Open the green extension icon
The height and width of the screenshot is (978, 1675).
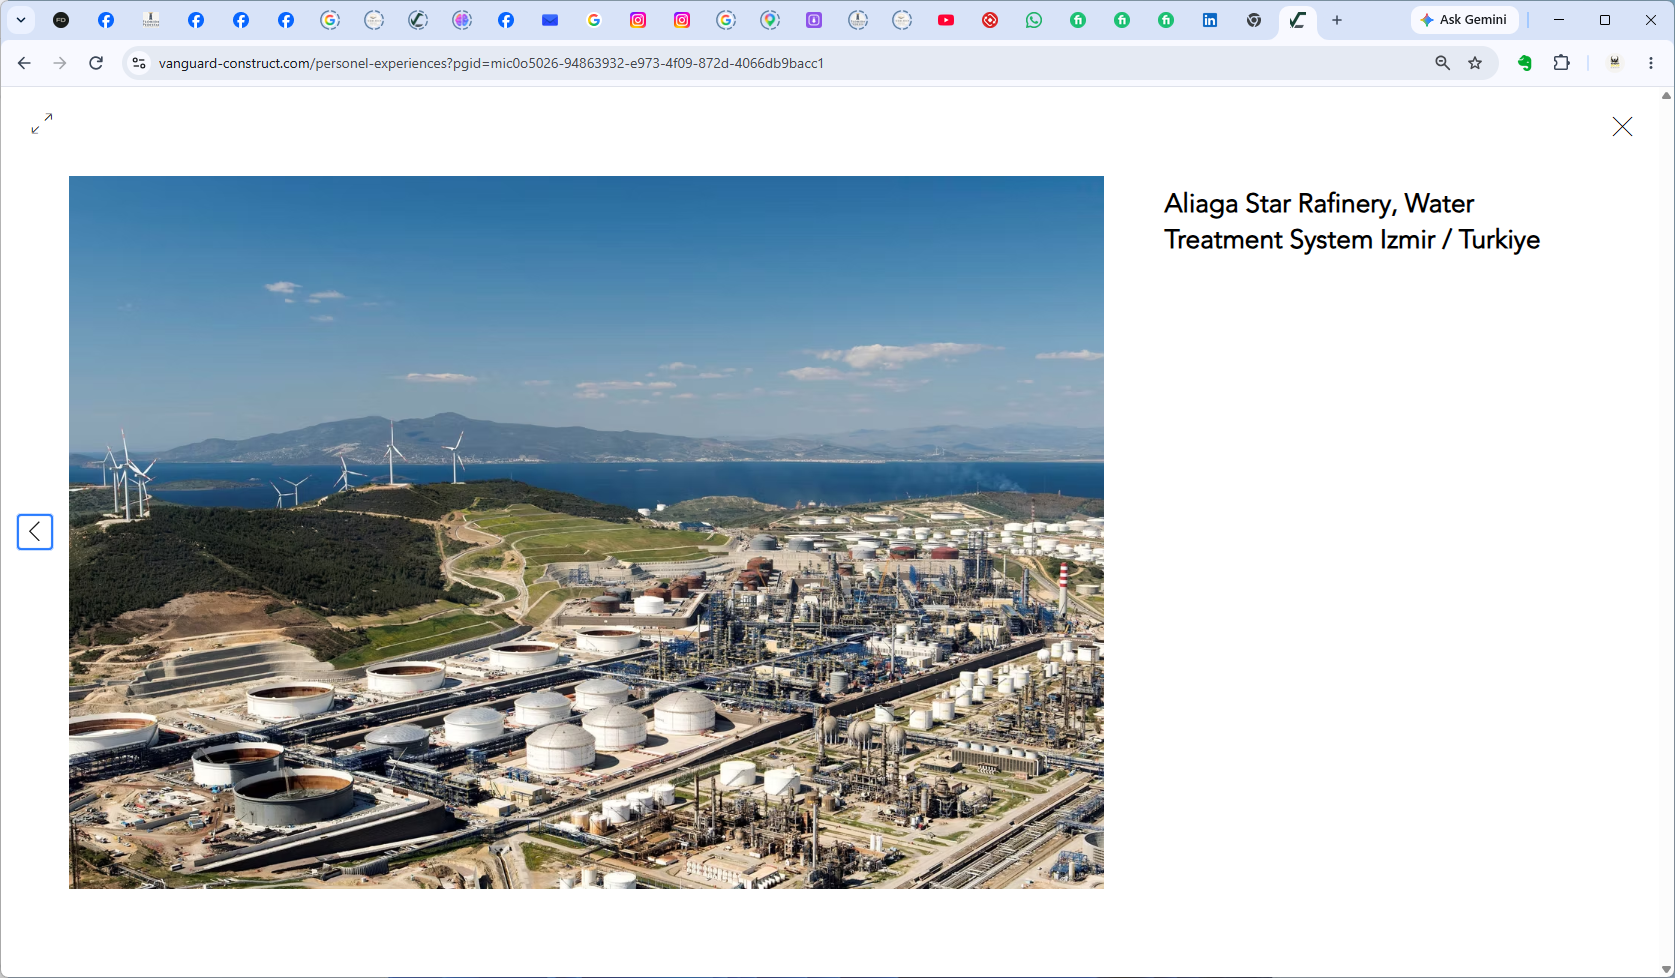[x=1525, y=63]
